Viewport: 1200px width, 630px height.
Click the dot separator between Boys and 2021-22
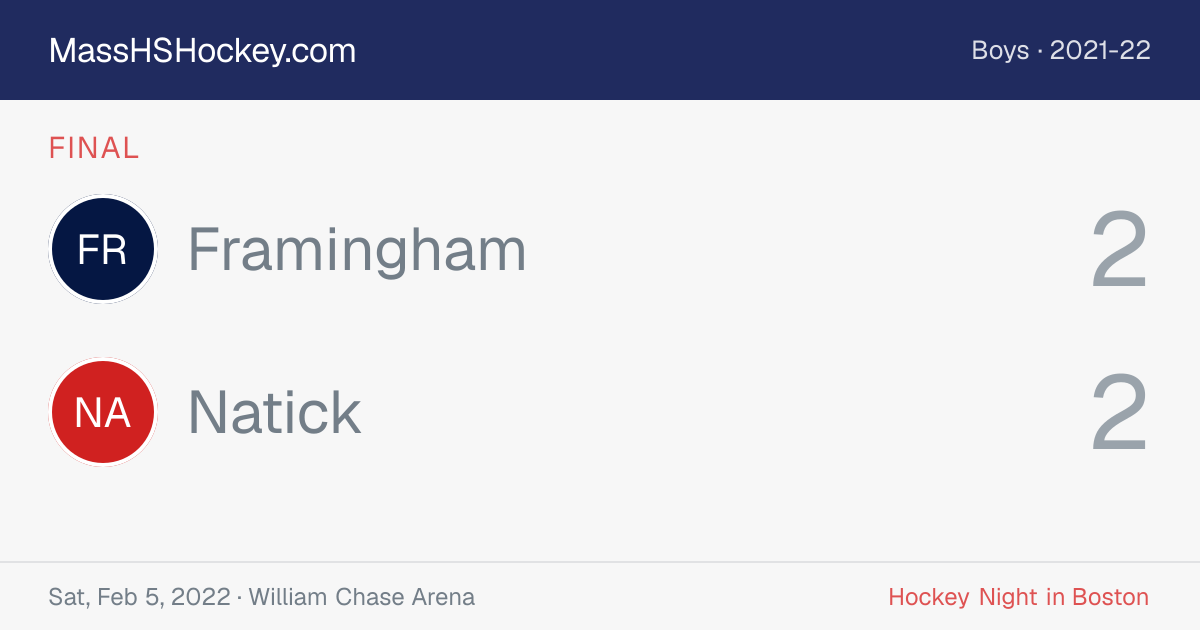(1040, 52)
